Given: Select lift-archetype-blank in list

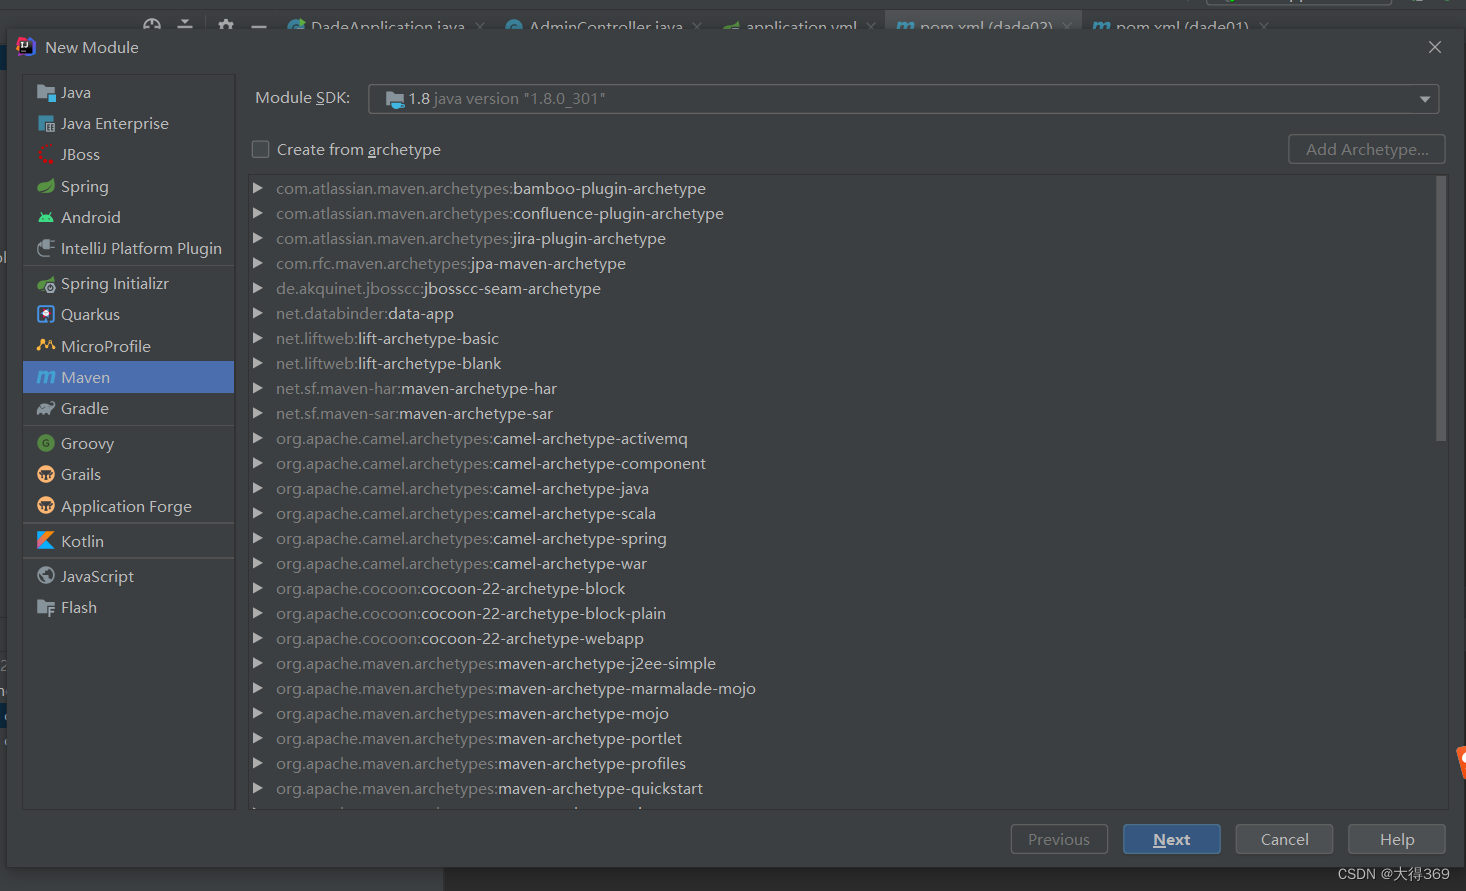Looking at the screenshot, I should [842, 363].
